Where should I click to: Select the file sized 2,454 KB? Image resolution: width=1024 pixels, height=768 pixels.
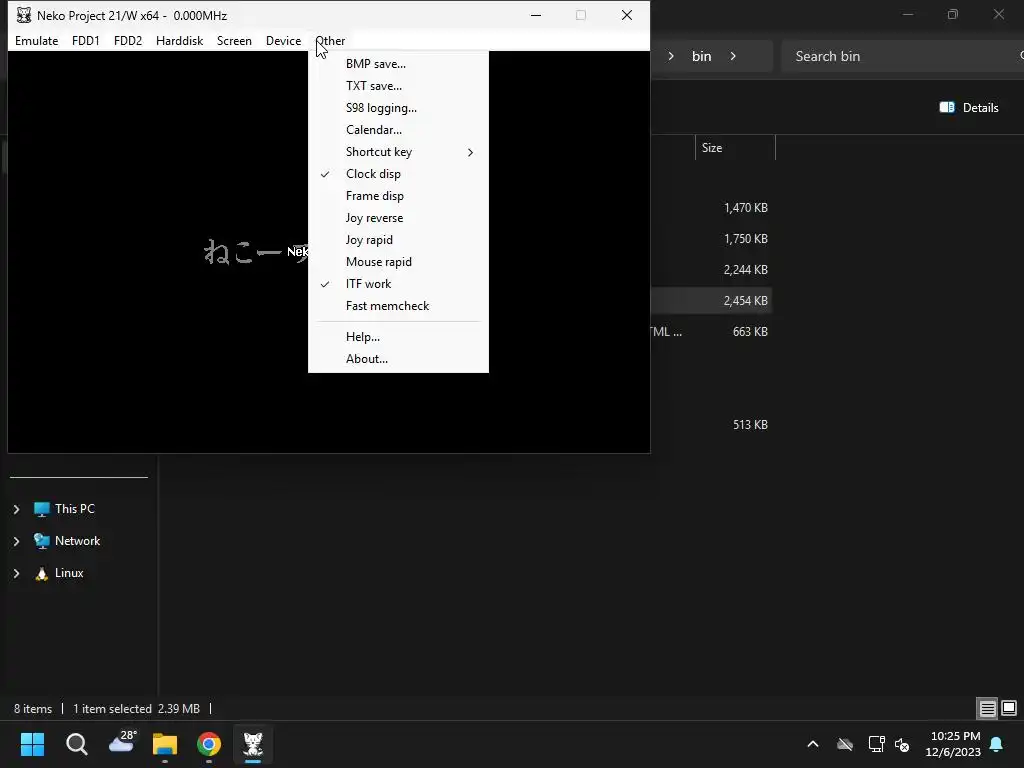pos(745,301)
